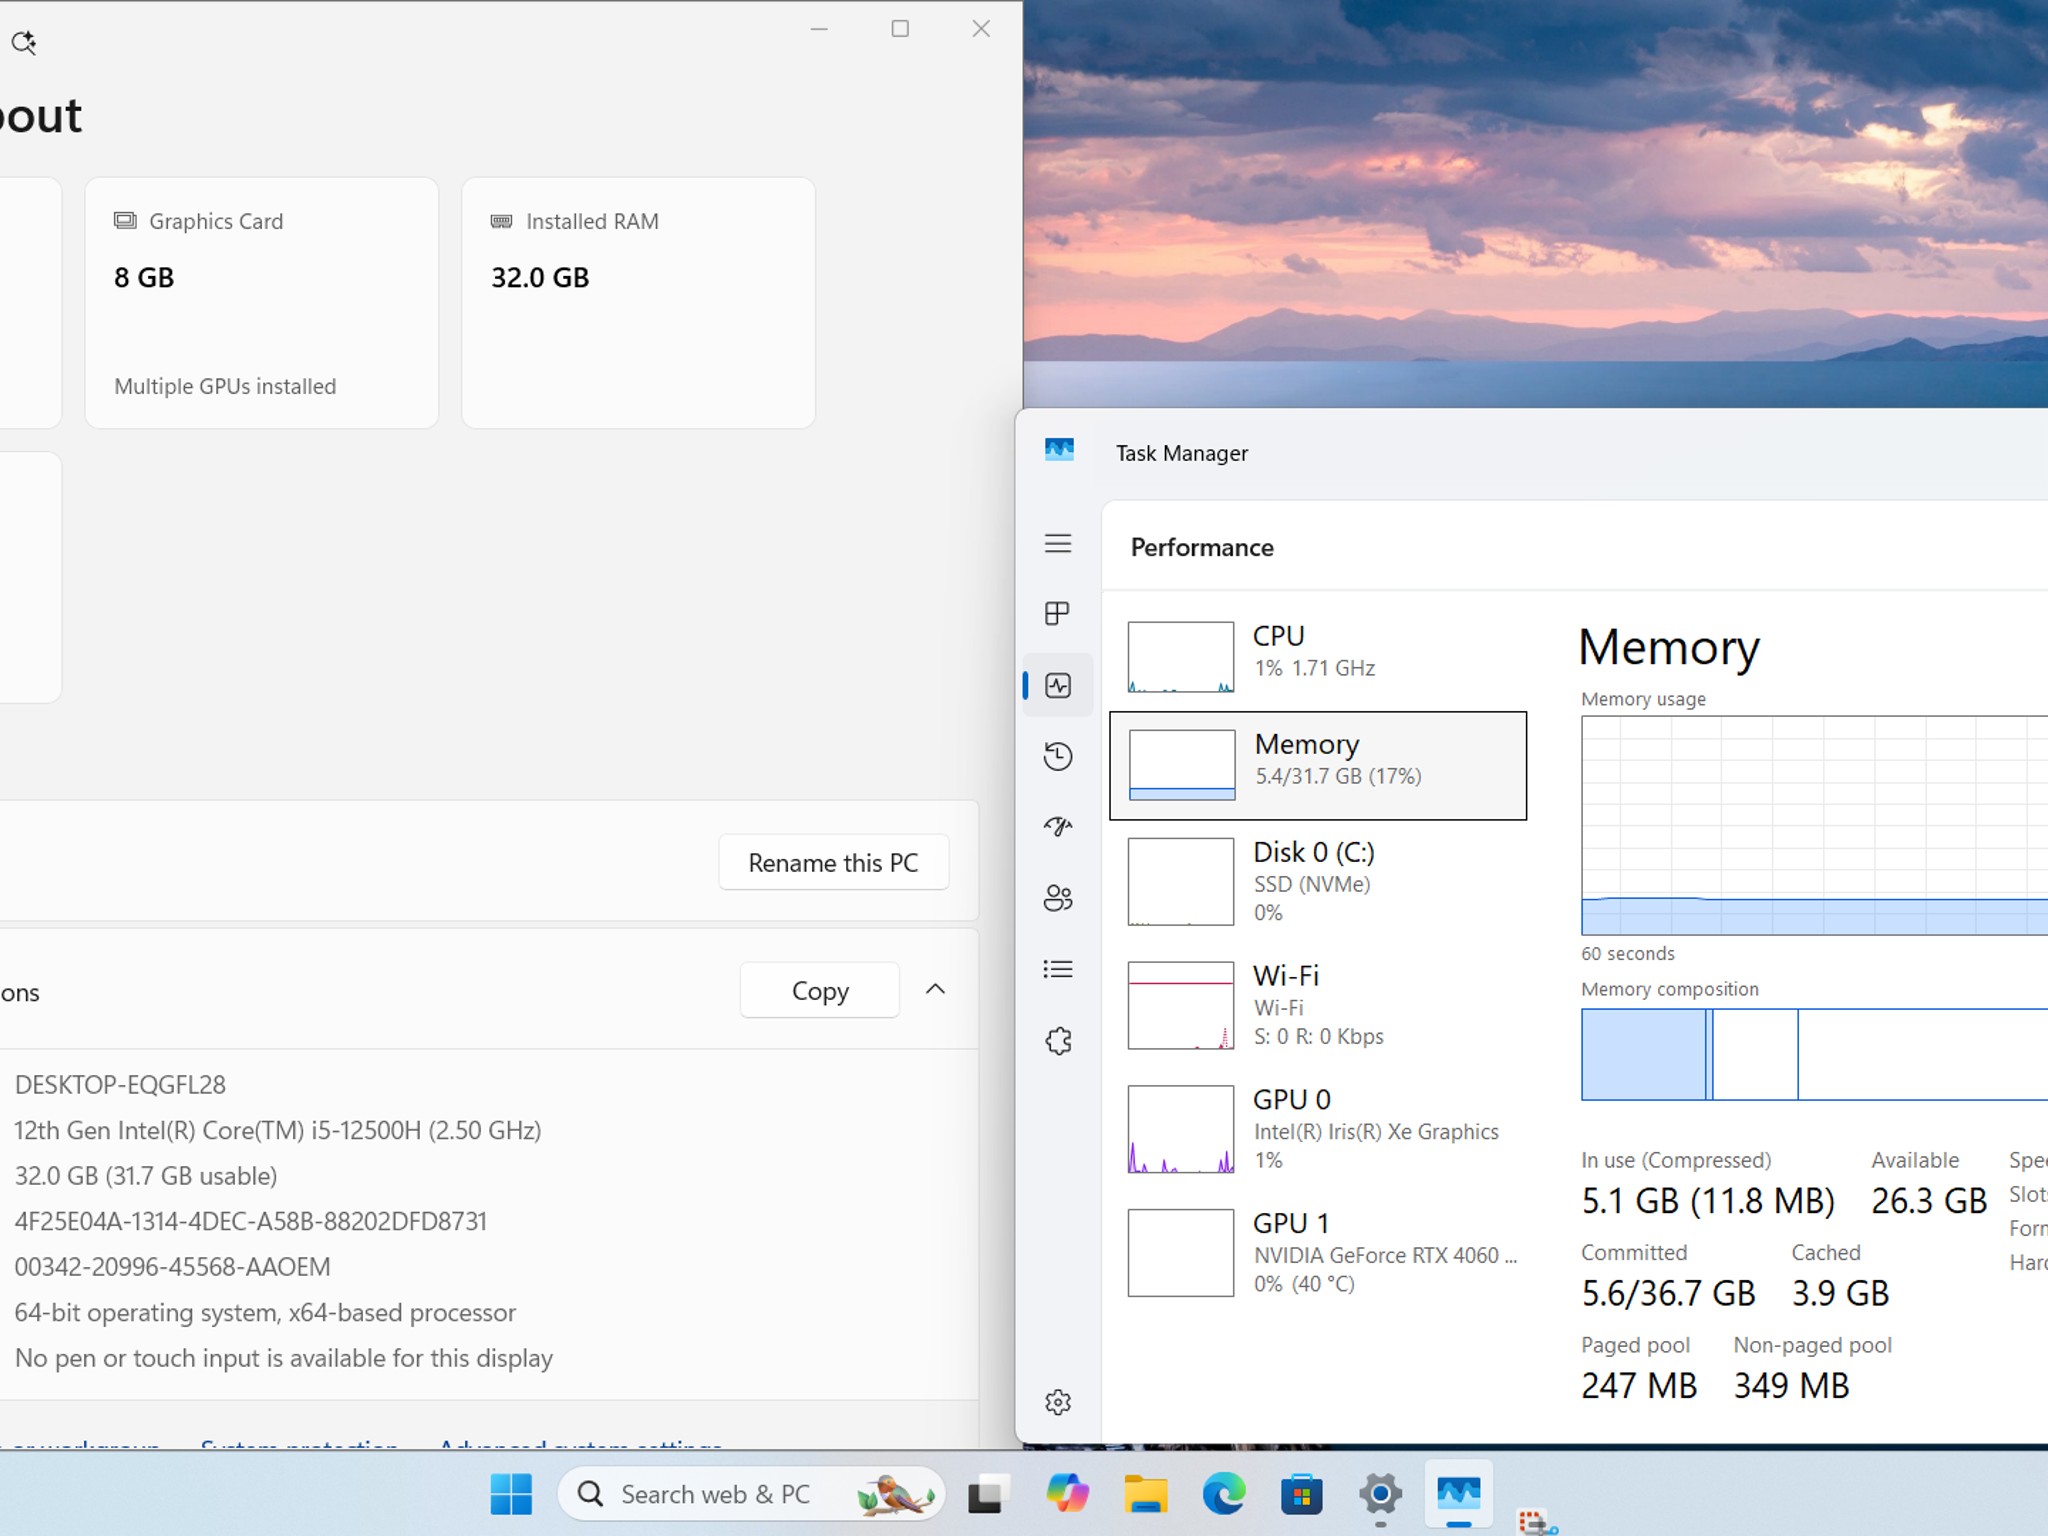The height and width of the screenshot is (1536, 2048).
Task: Open the Users page icon
Action: 1058,898
